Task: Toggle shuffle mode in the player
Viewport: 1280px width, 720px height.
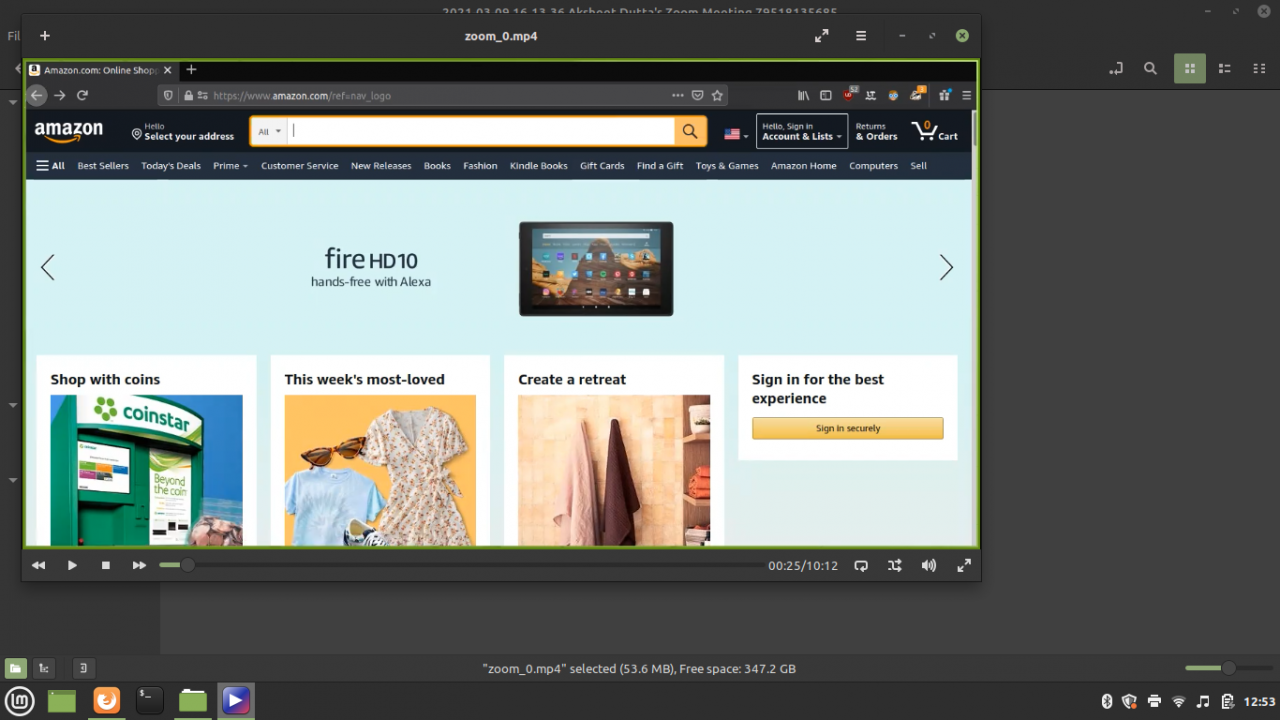Action: (895, 566)
